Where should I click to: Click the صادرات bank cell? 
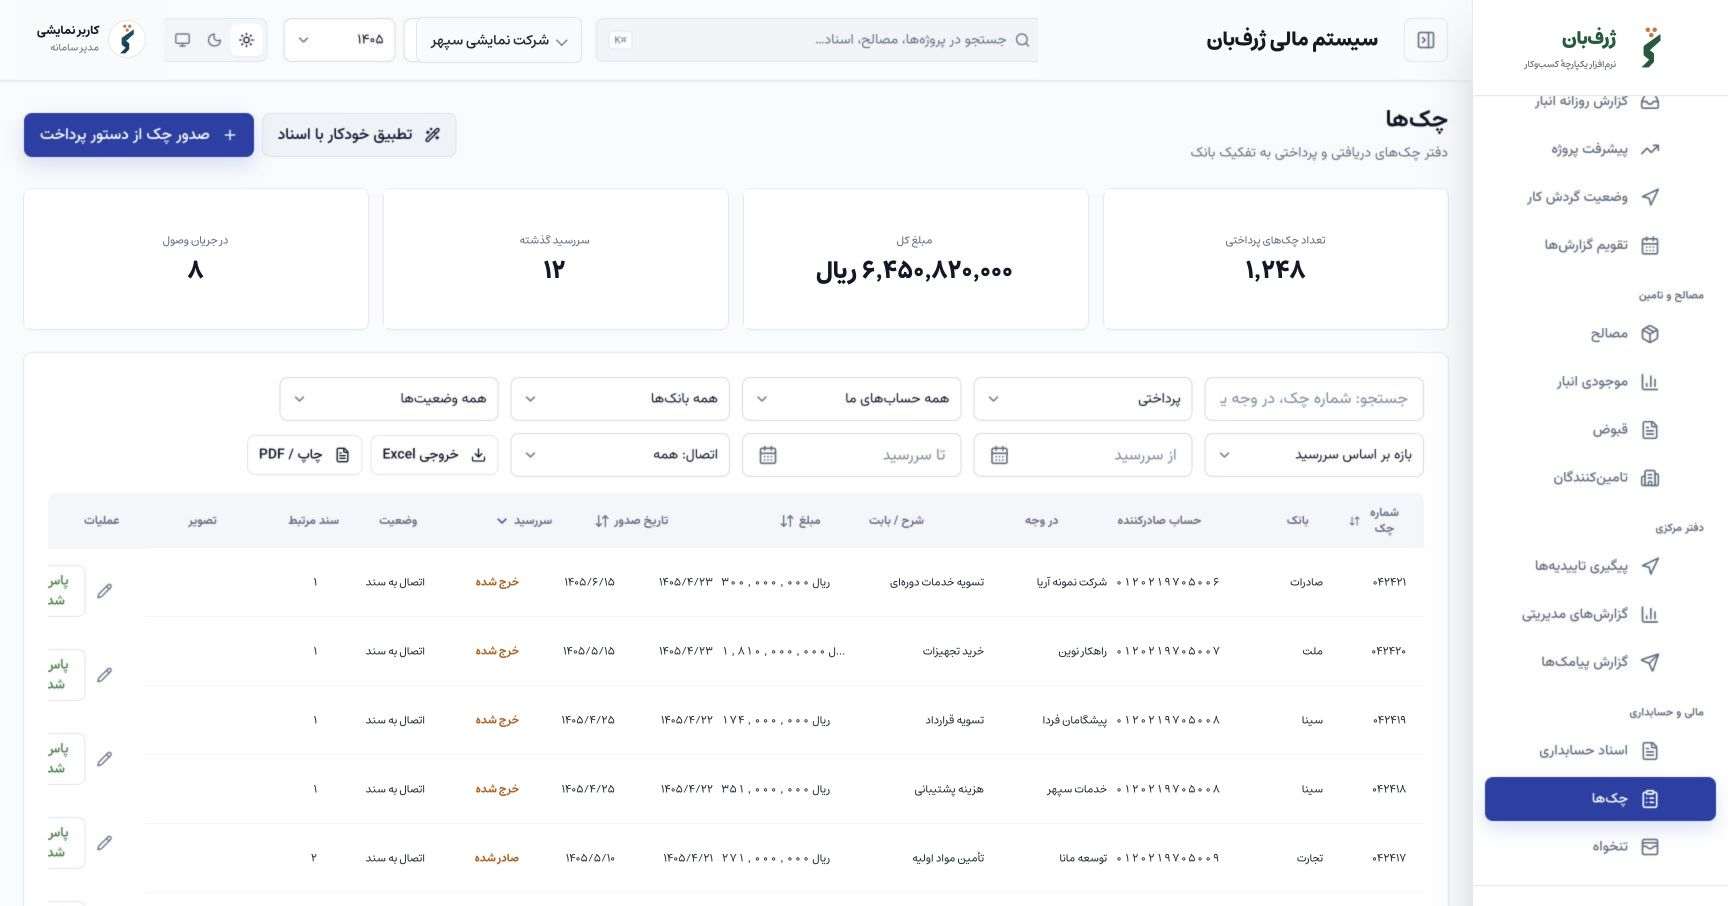1306,582
